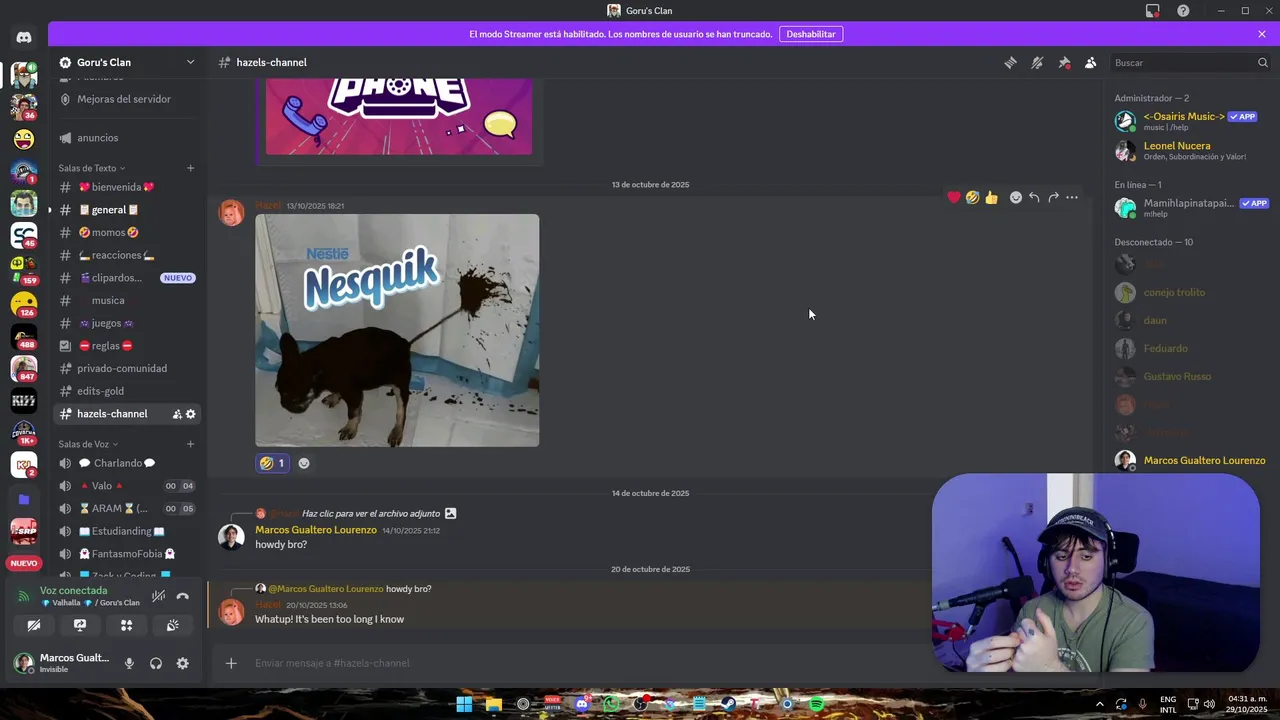
Task: Invite people to hazels-channel icon
Action: tap(176, 414)
